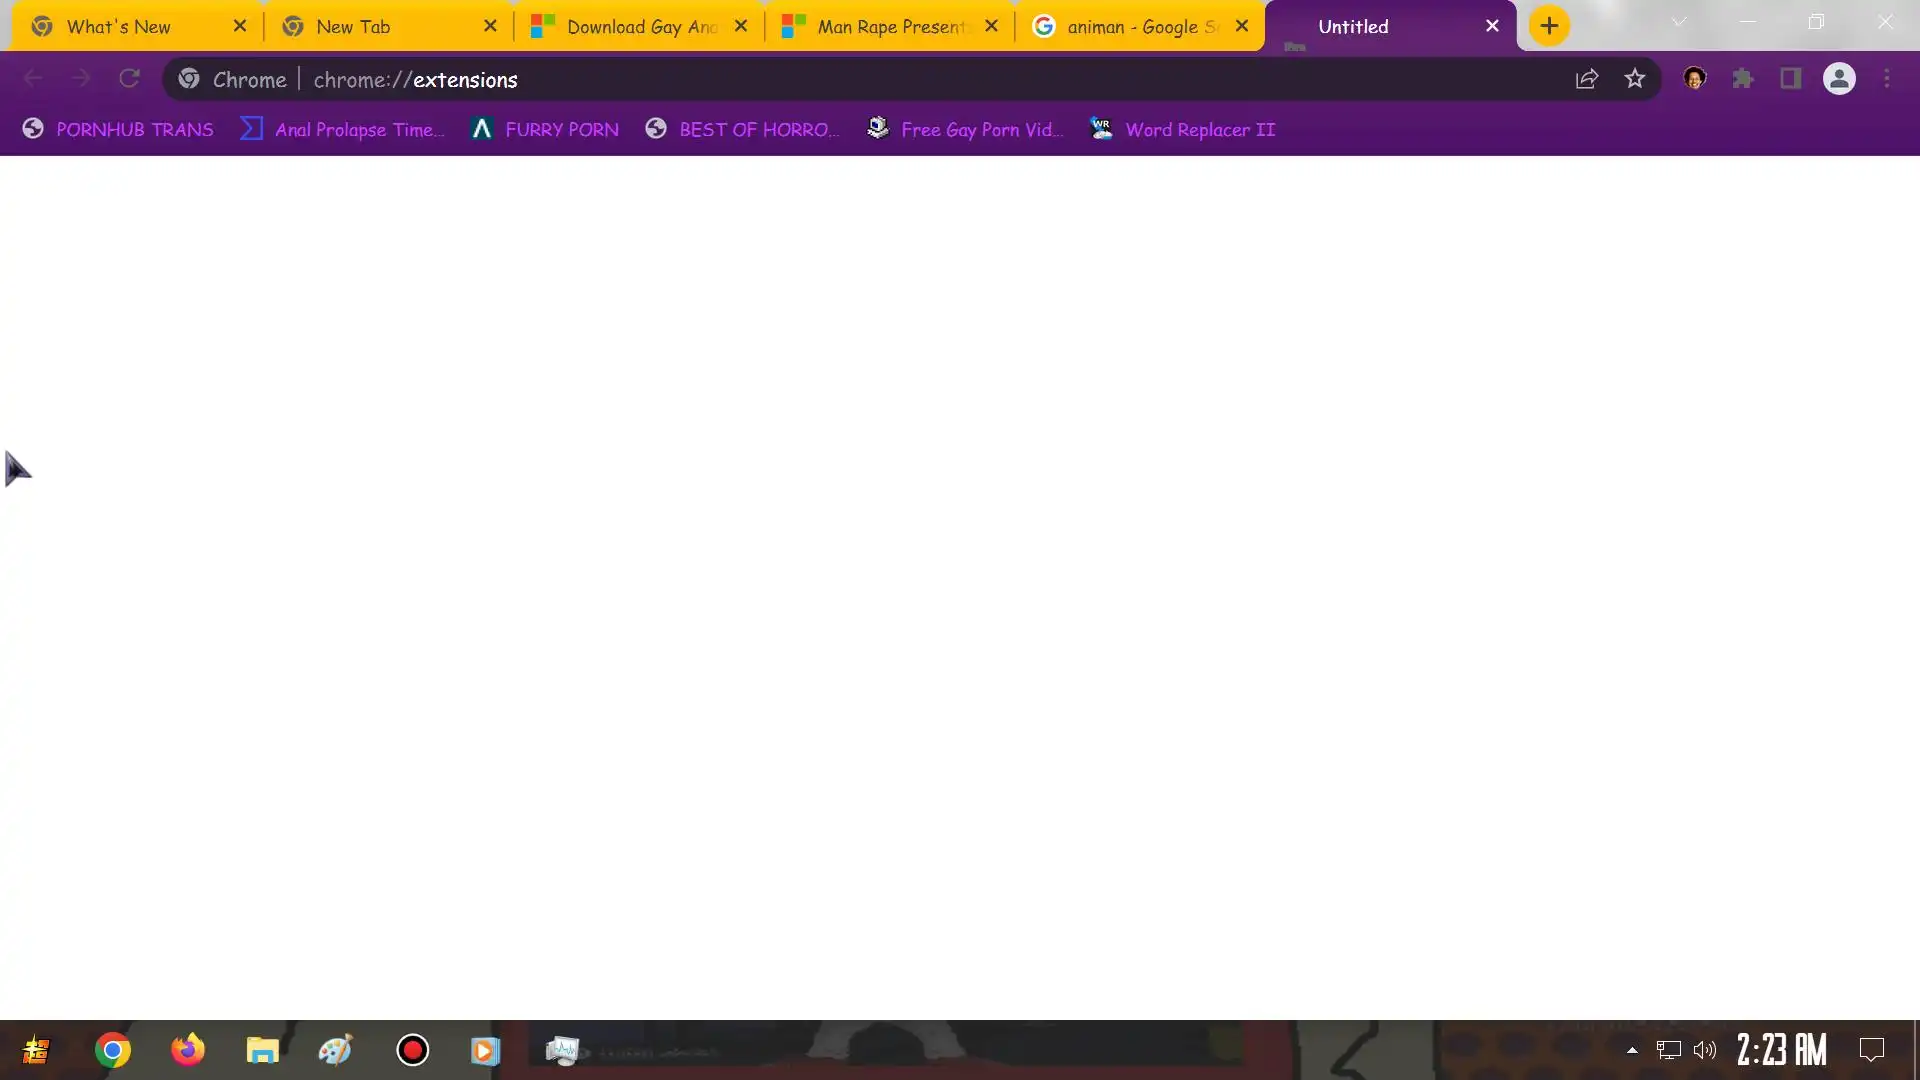
Task: Toggle the browser side panel
Action: pos(1791,79)
